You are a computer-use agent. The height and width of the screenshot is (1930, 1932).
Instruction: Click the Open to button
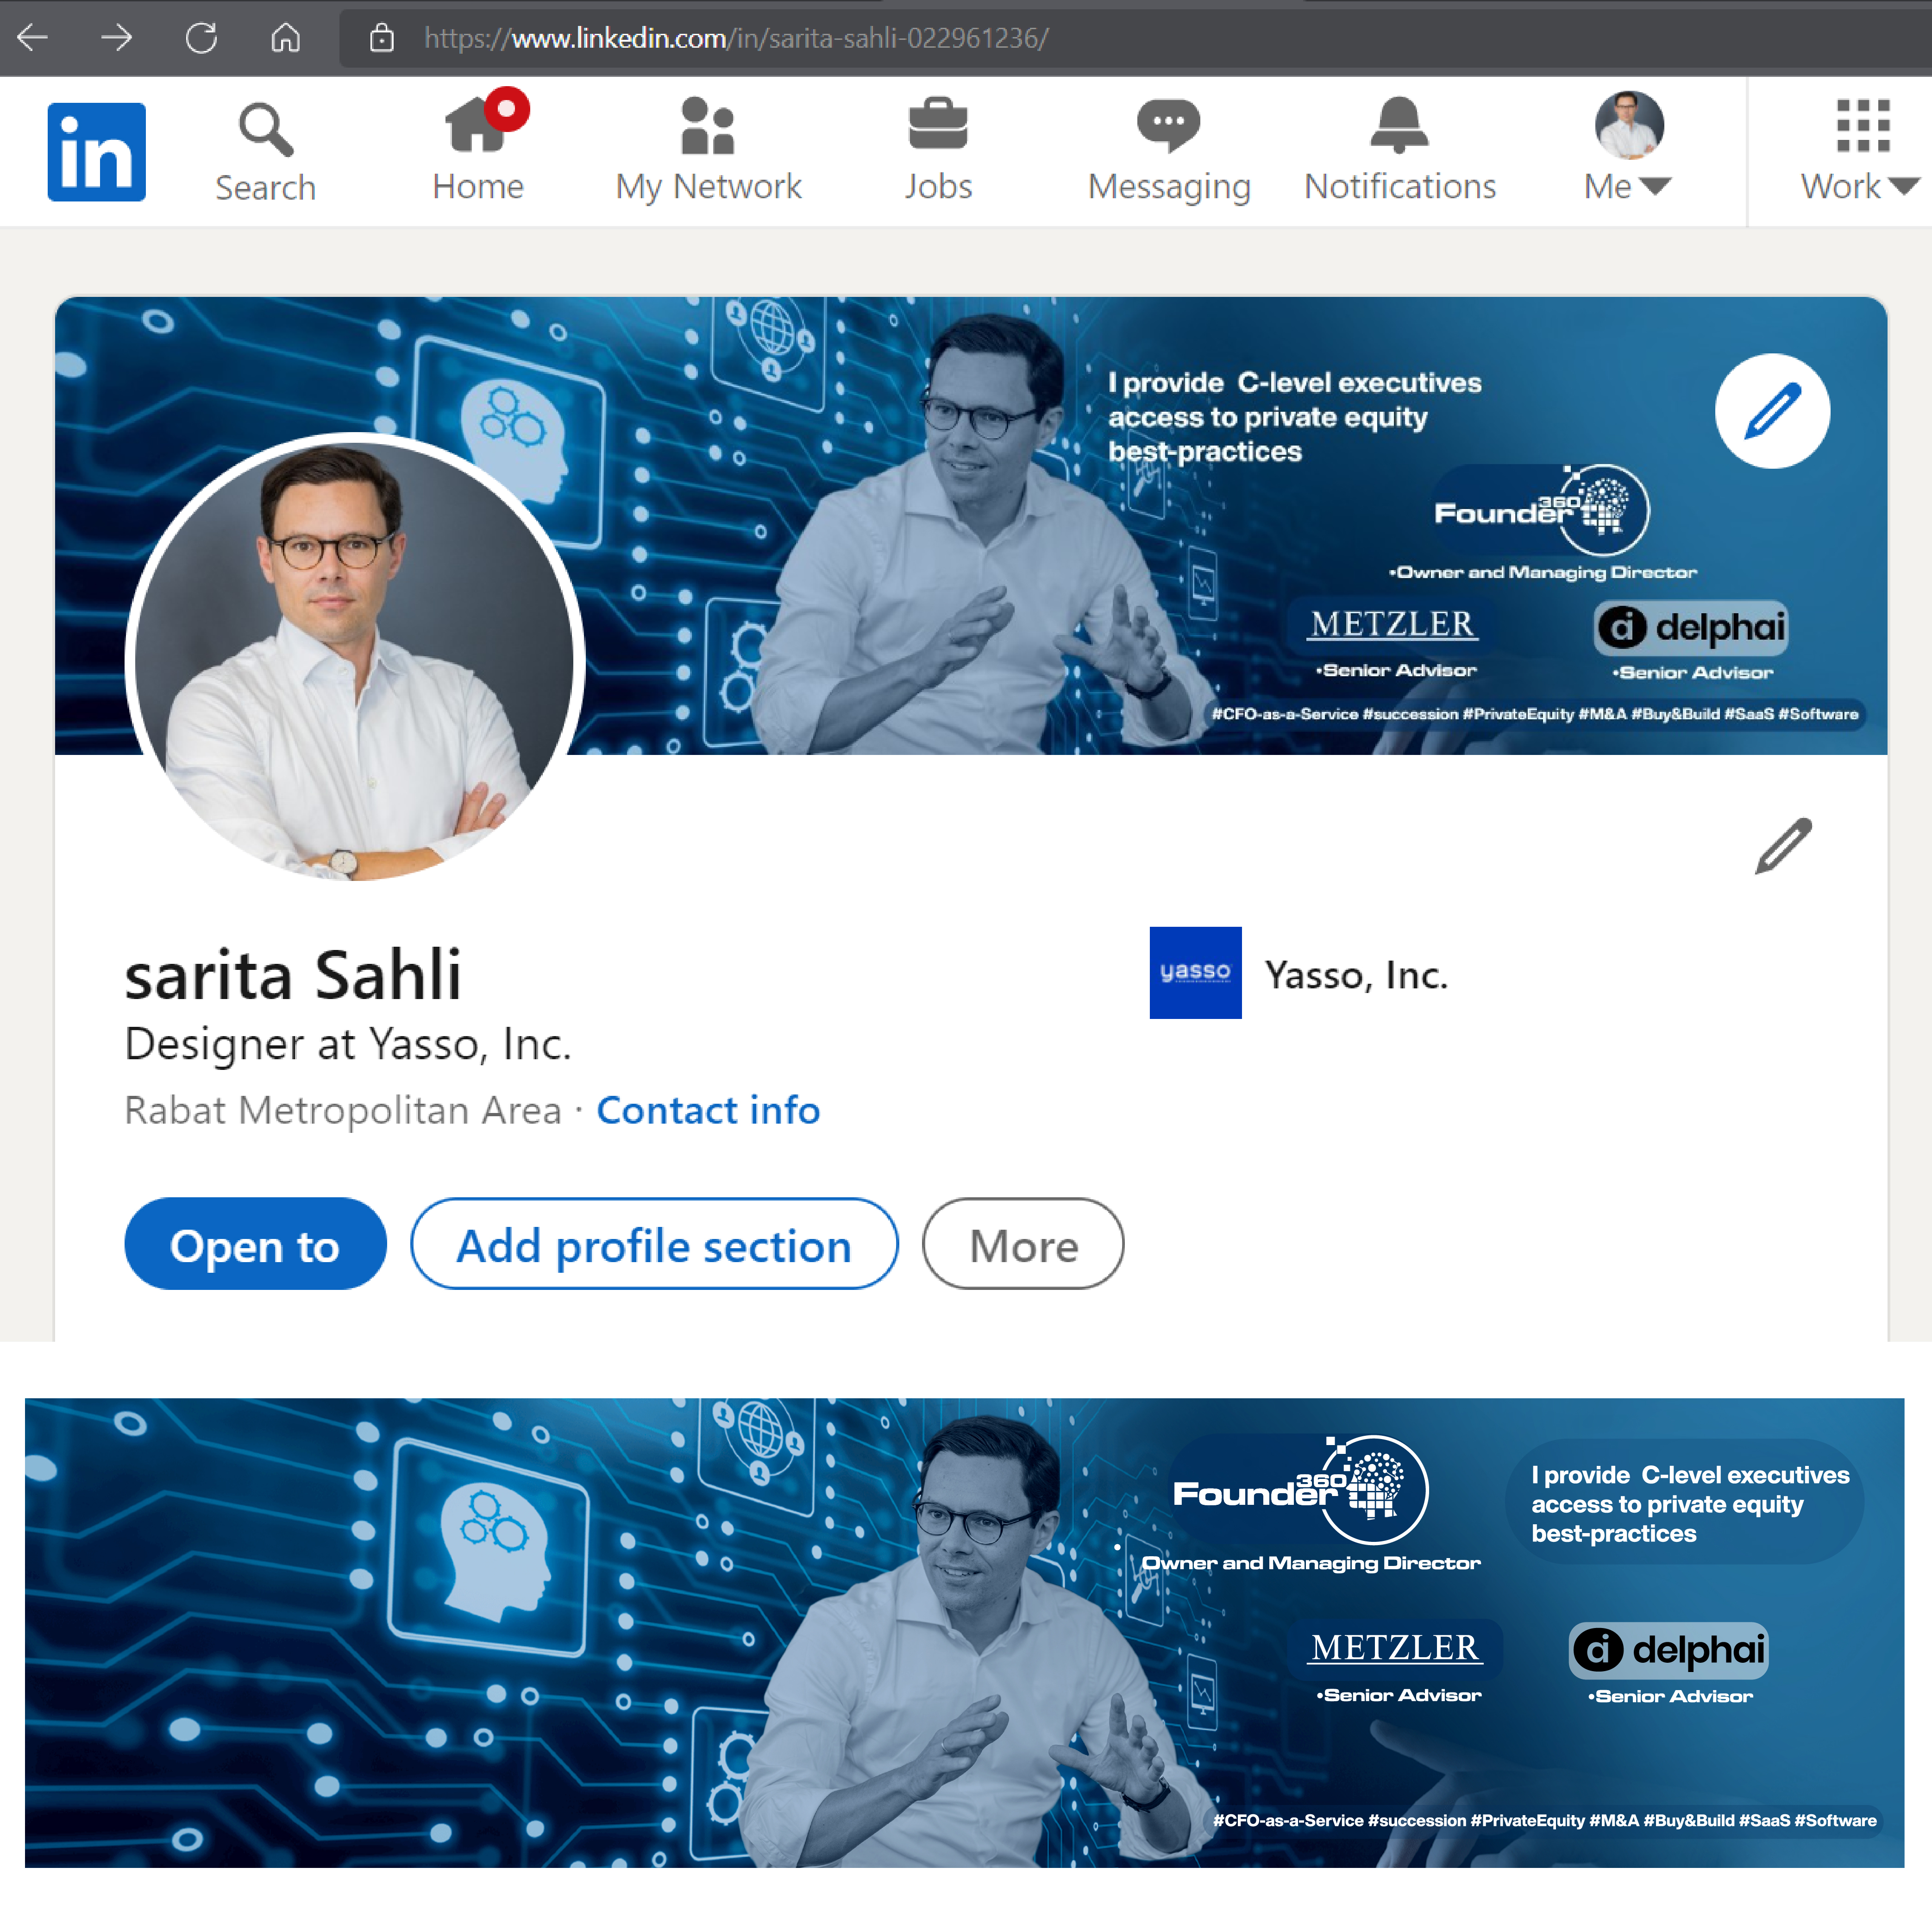(x=255, y=1244)
